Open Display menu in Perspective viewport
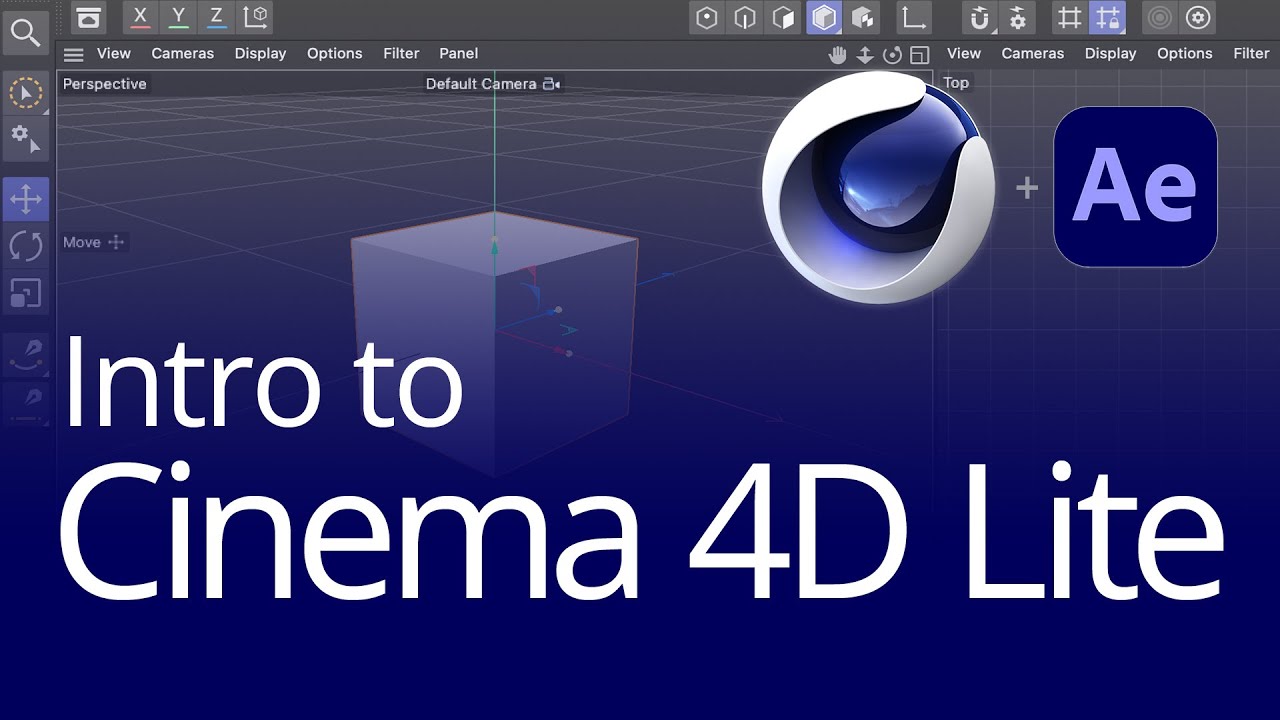This screenshot has height=720, width=1280. click(x=260, y=53)
